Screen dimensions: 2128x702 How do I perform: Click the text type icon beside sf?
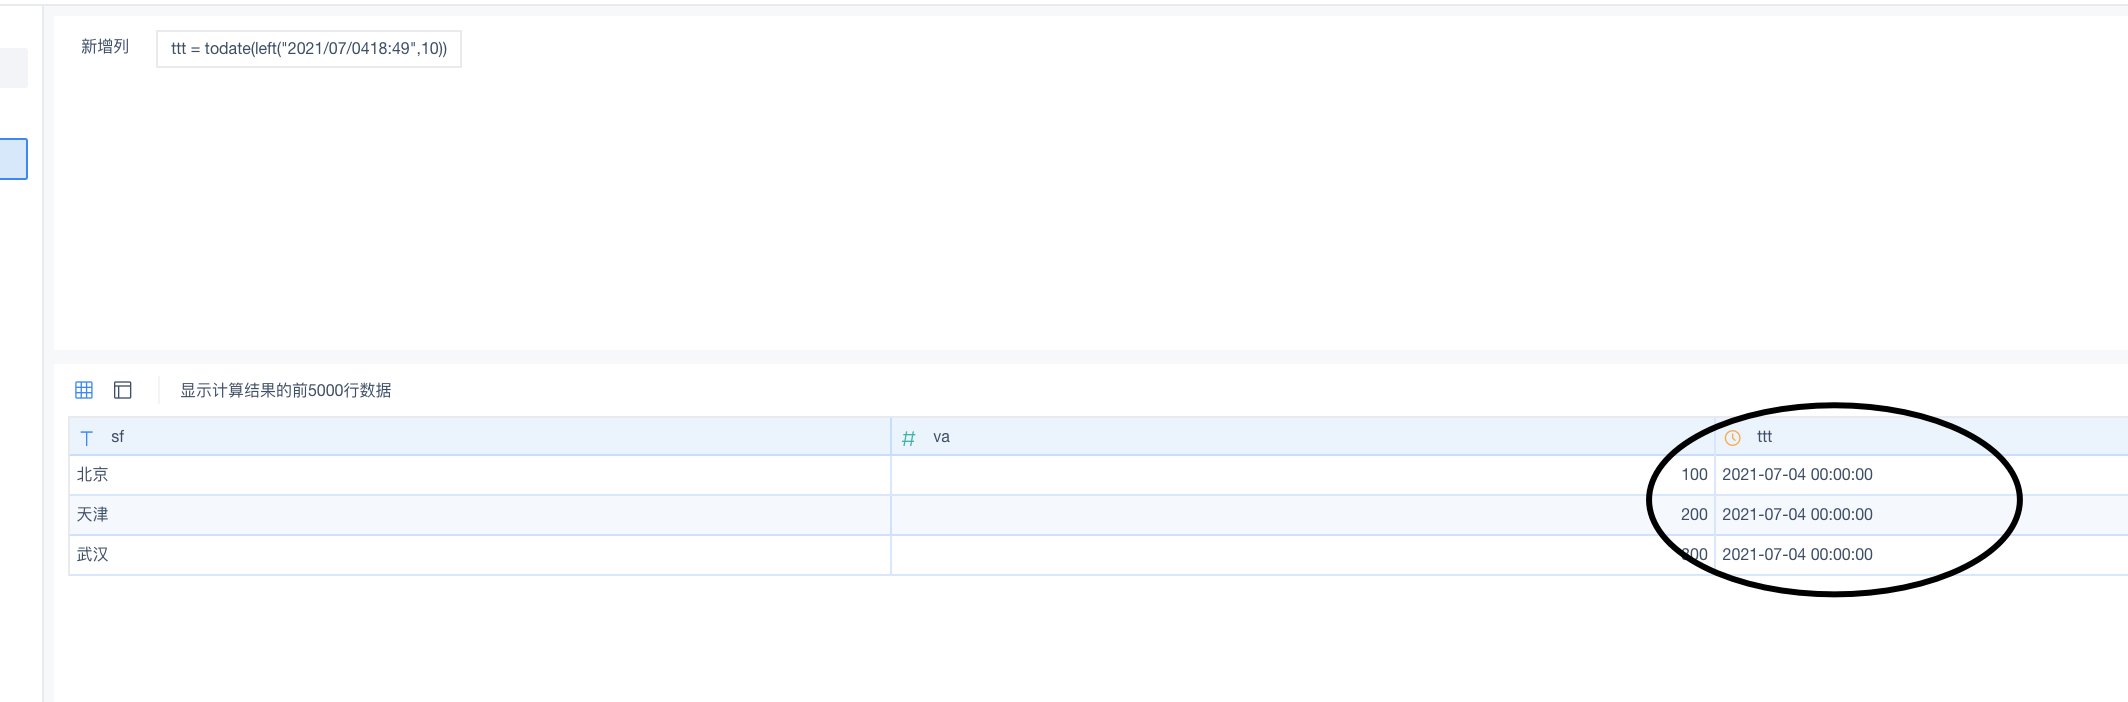pyautogui.click(x=87, y=438)
